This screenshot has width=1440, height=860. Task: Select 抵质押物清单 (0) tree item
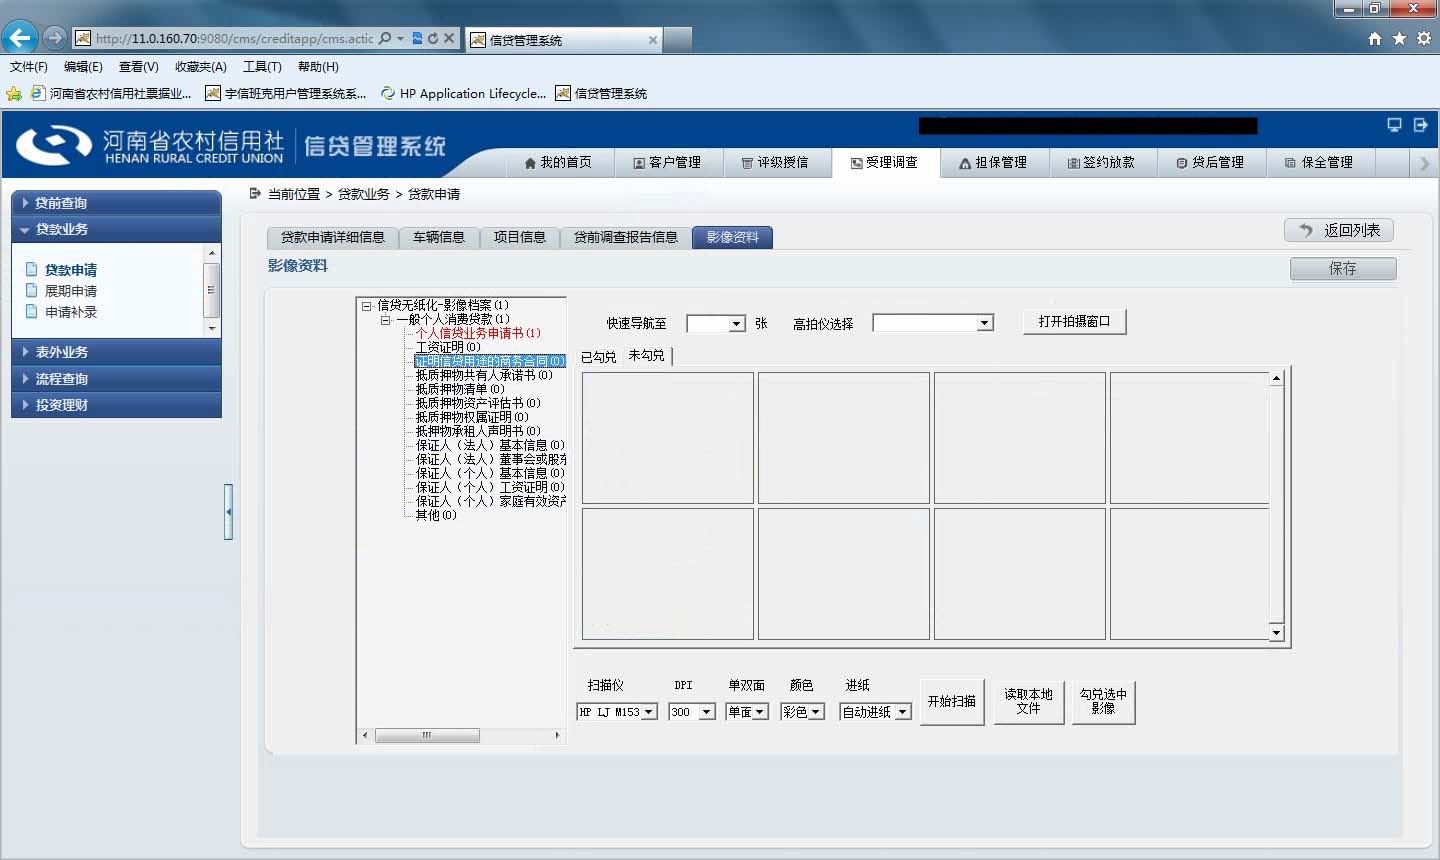tap(460, 389)
